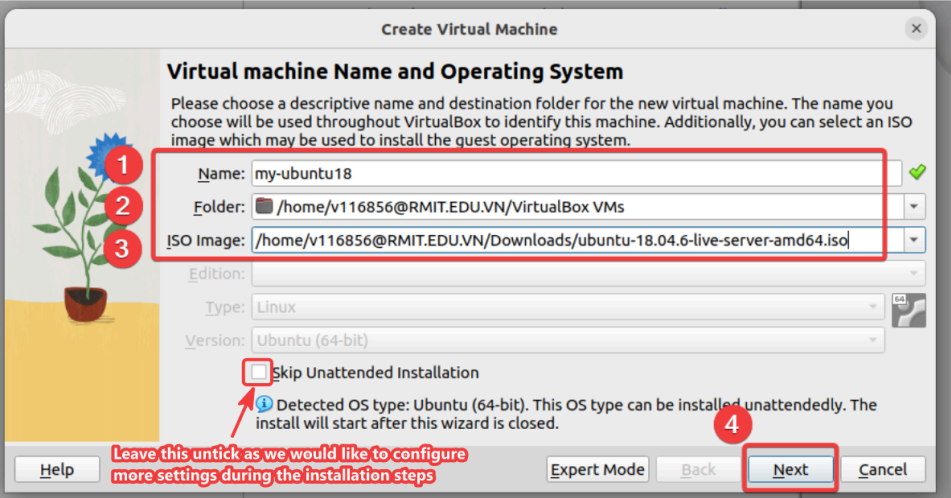Click the green name validation checkmark icon
The height and width of the screenshot is (498, 951).
click(x=917, y=172)
